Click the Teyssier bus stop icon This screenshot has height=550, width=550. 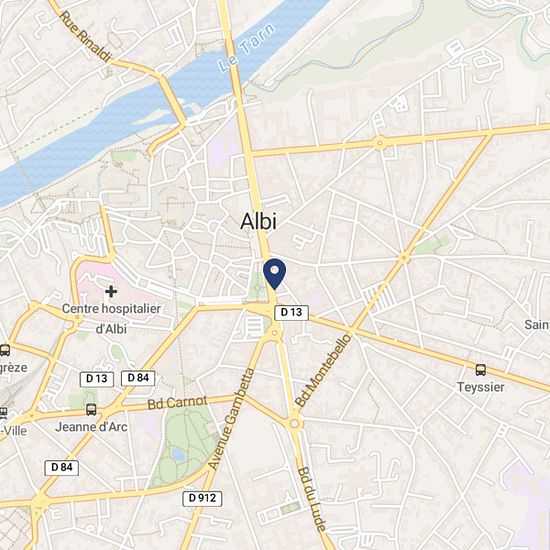pos(481,370)
